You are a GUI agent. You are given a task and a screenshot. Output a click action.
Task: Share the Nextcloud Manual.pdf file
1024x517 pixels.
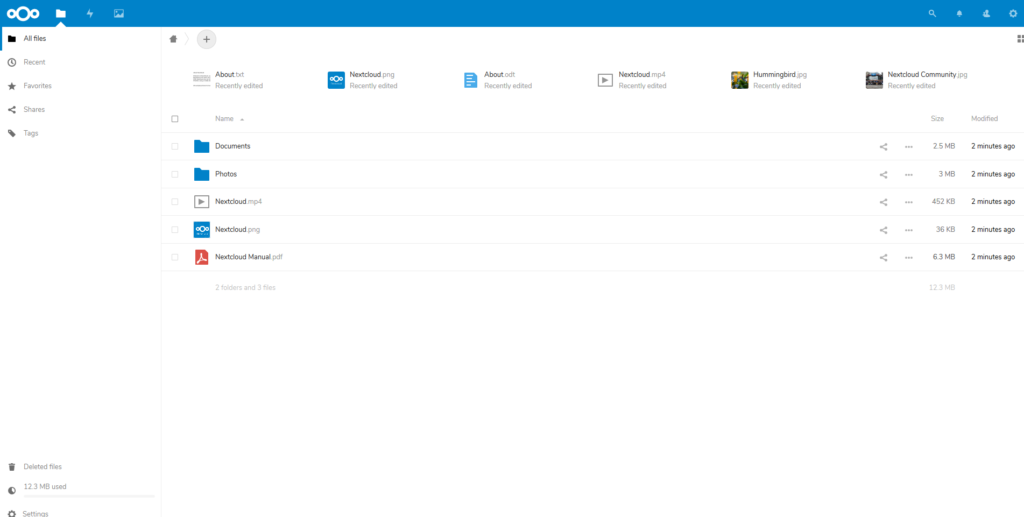pos(884,258)
